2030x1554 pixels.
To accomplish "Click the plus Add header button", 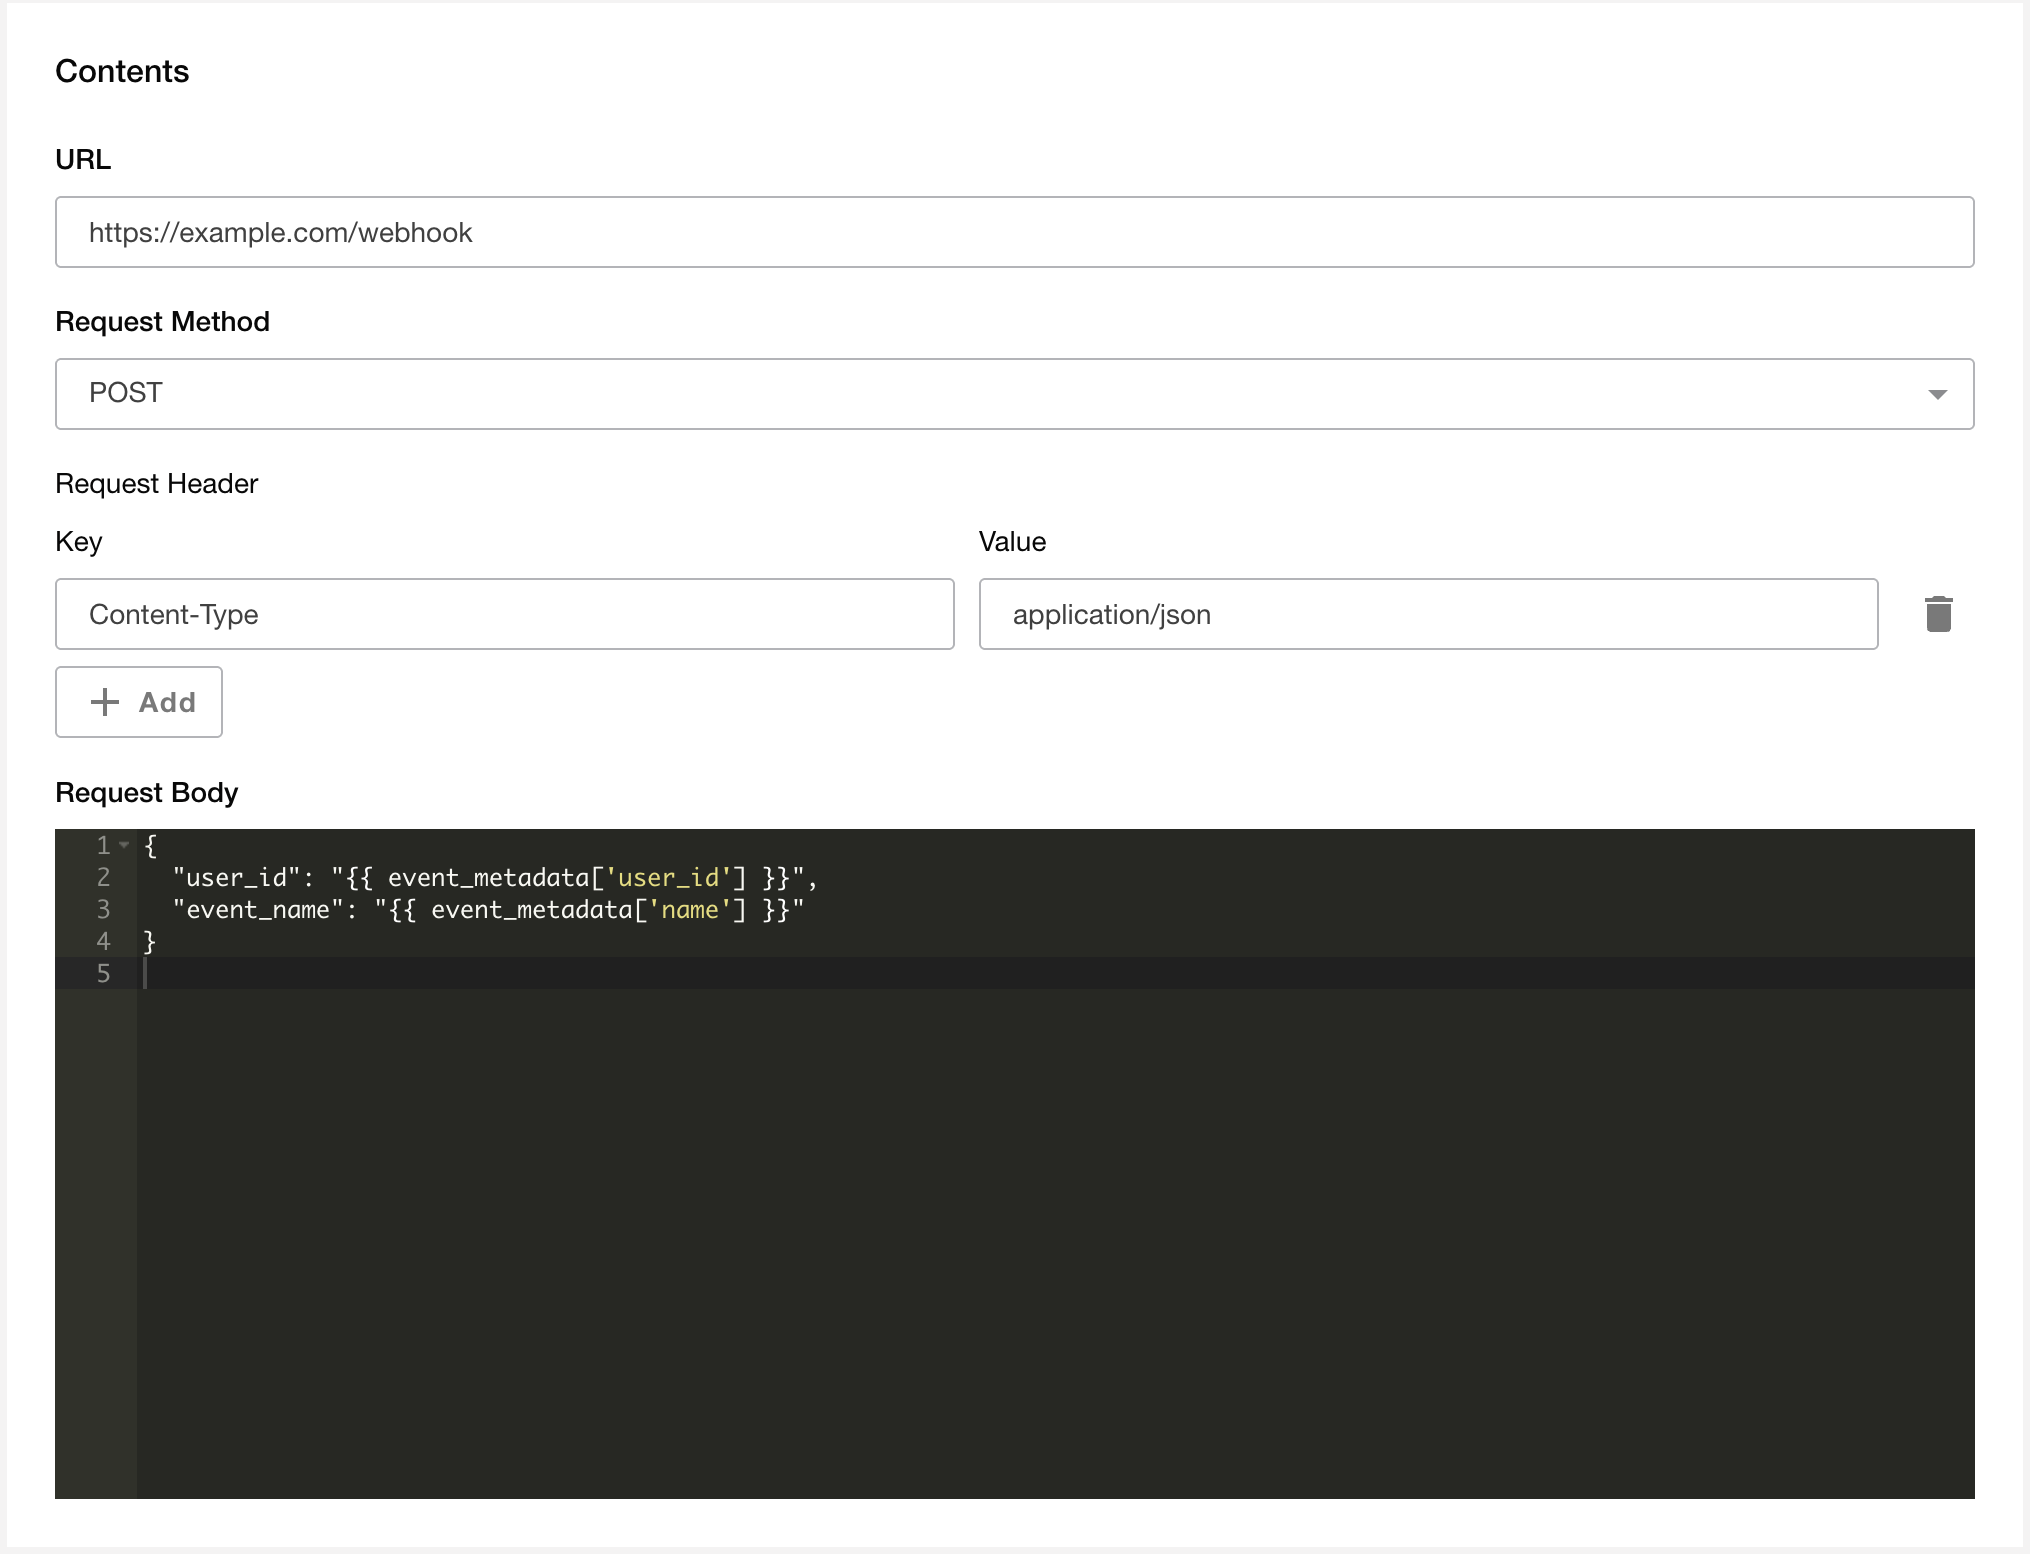I will (139, 702).
